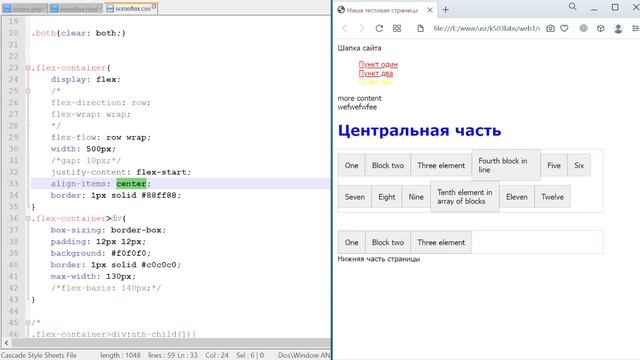The width and height of the screenshot is (640, 360).
Task: Go back in browser history
Action: pyautogui.click(x=344, y=28)
